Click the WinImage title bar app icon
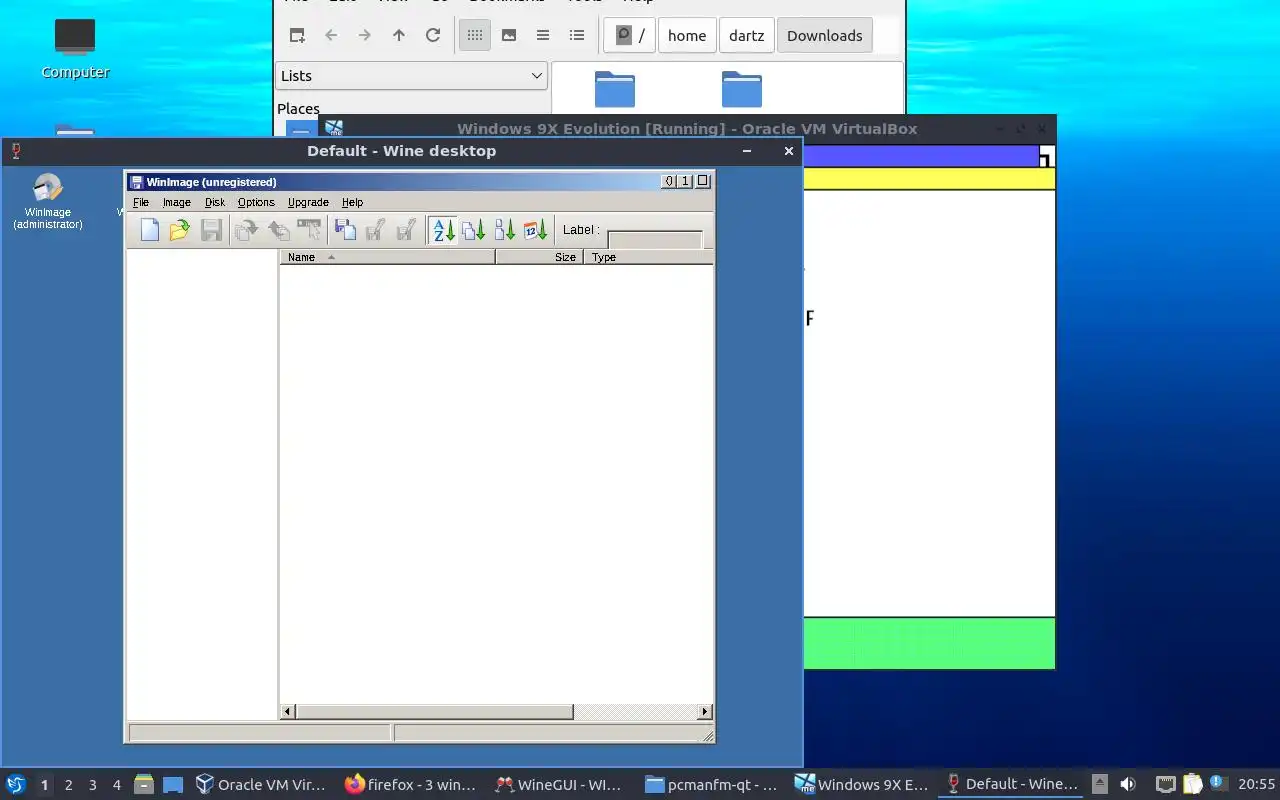The width and height of the screenshot is (1280, 800). 136,181
